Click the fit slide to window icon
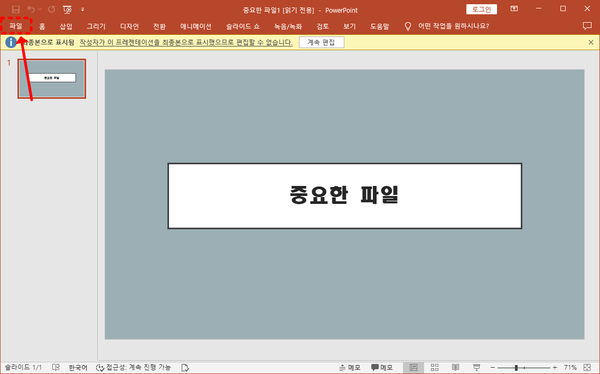Image resolution: width=600 pixels, height=374 pixels. [x=587, y=367]
